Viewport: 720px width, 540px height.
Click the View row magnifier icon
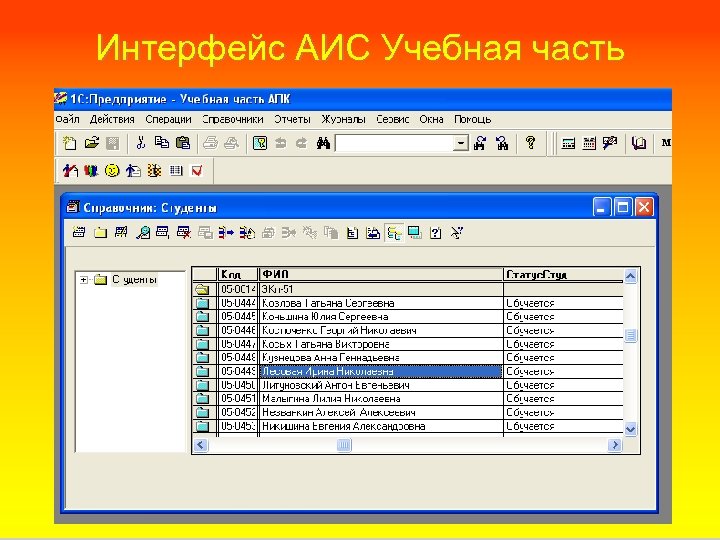point(143,233)
